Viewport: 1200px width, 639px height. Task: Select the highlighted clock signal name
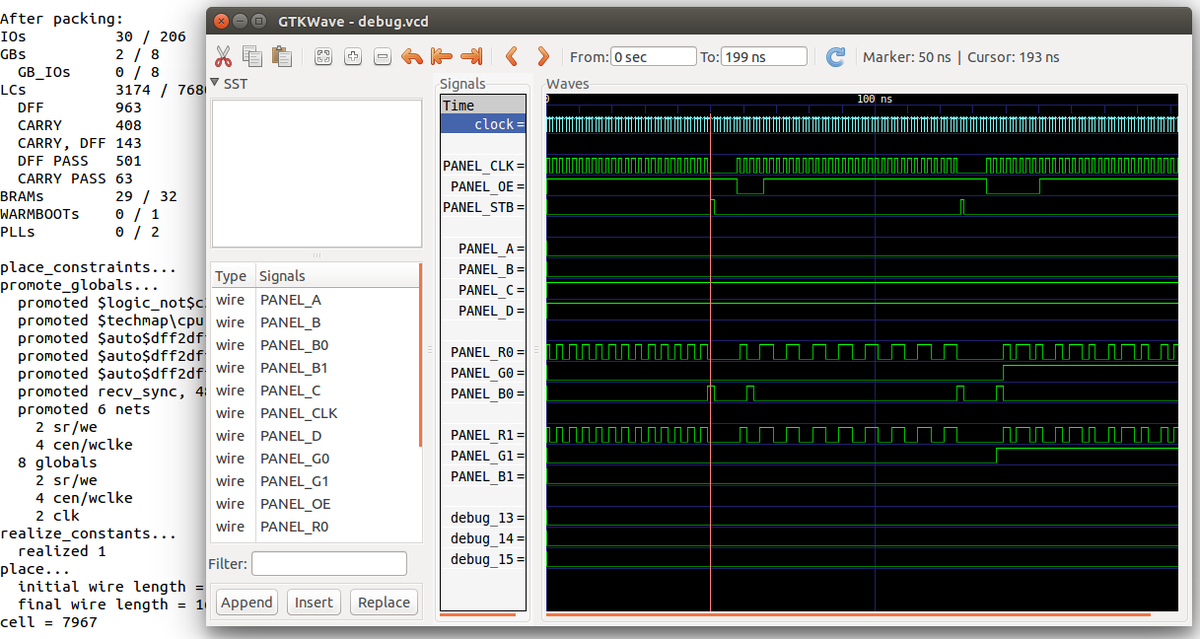pos(483,124)
